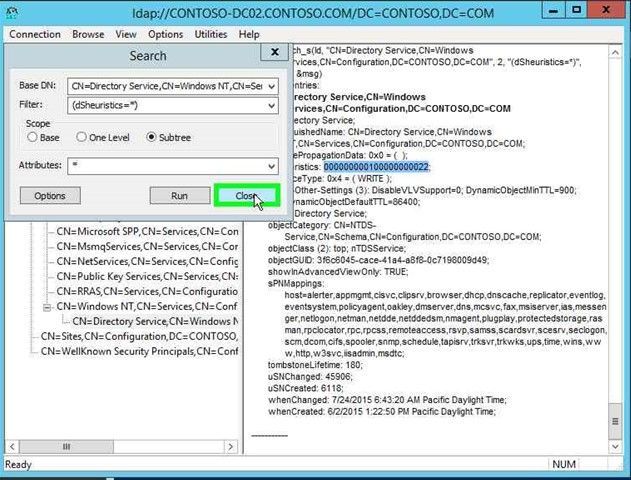Click the objectGUID value line

pos(378,260)
